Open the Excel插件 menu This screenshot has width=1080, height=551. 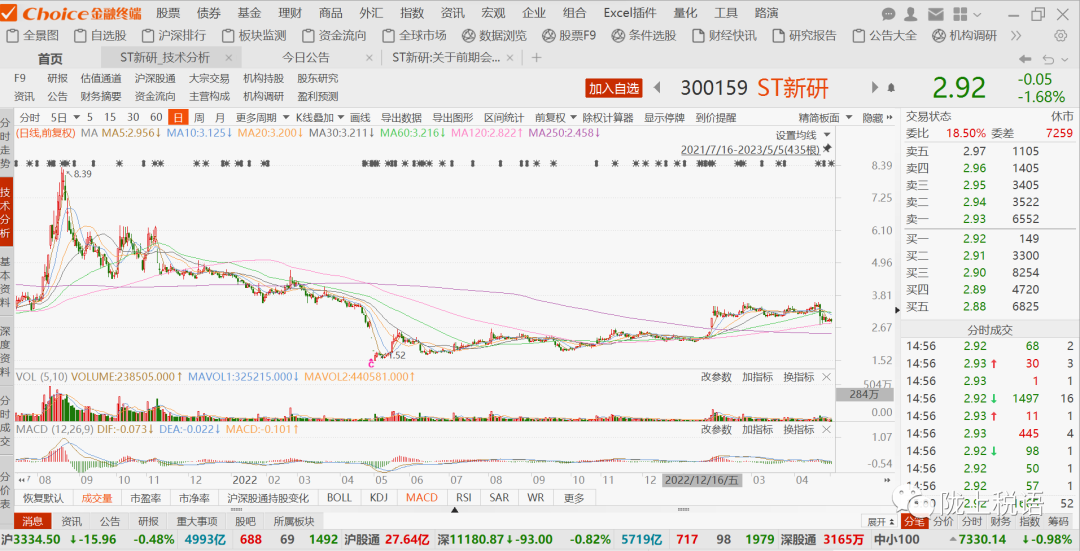(630, 13)
